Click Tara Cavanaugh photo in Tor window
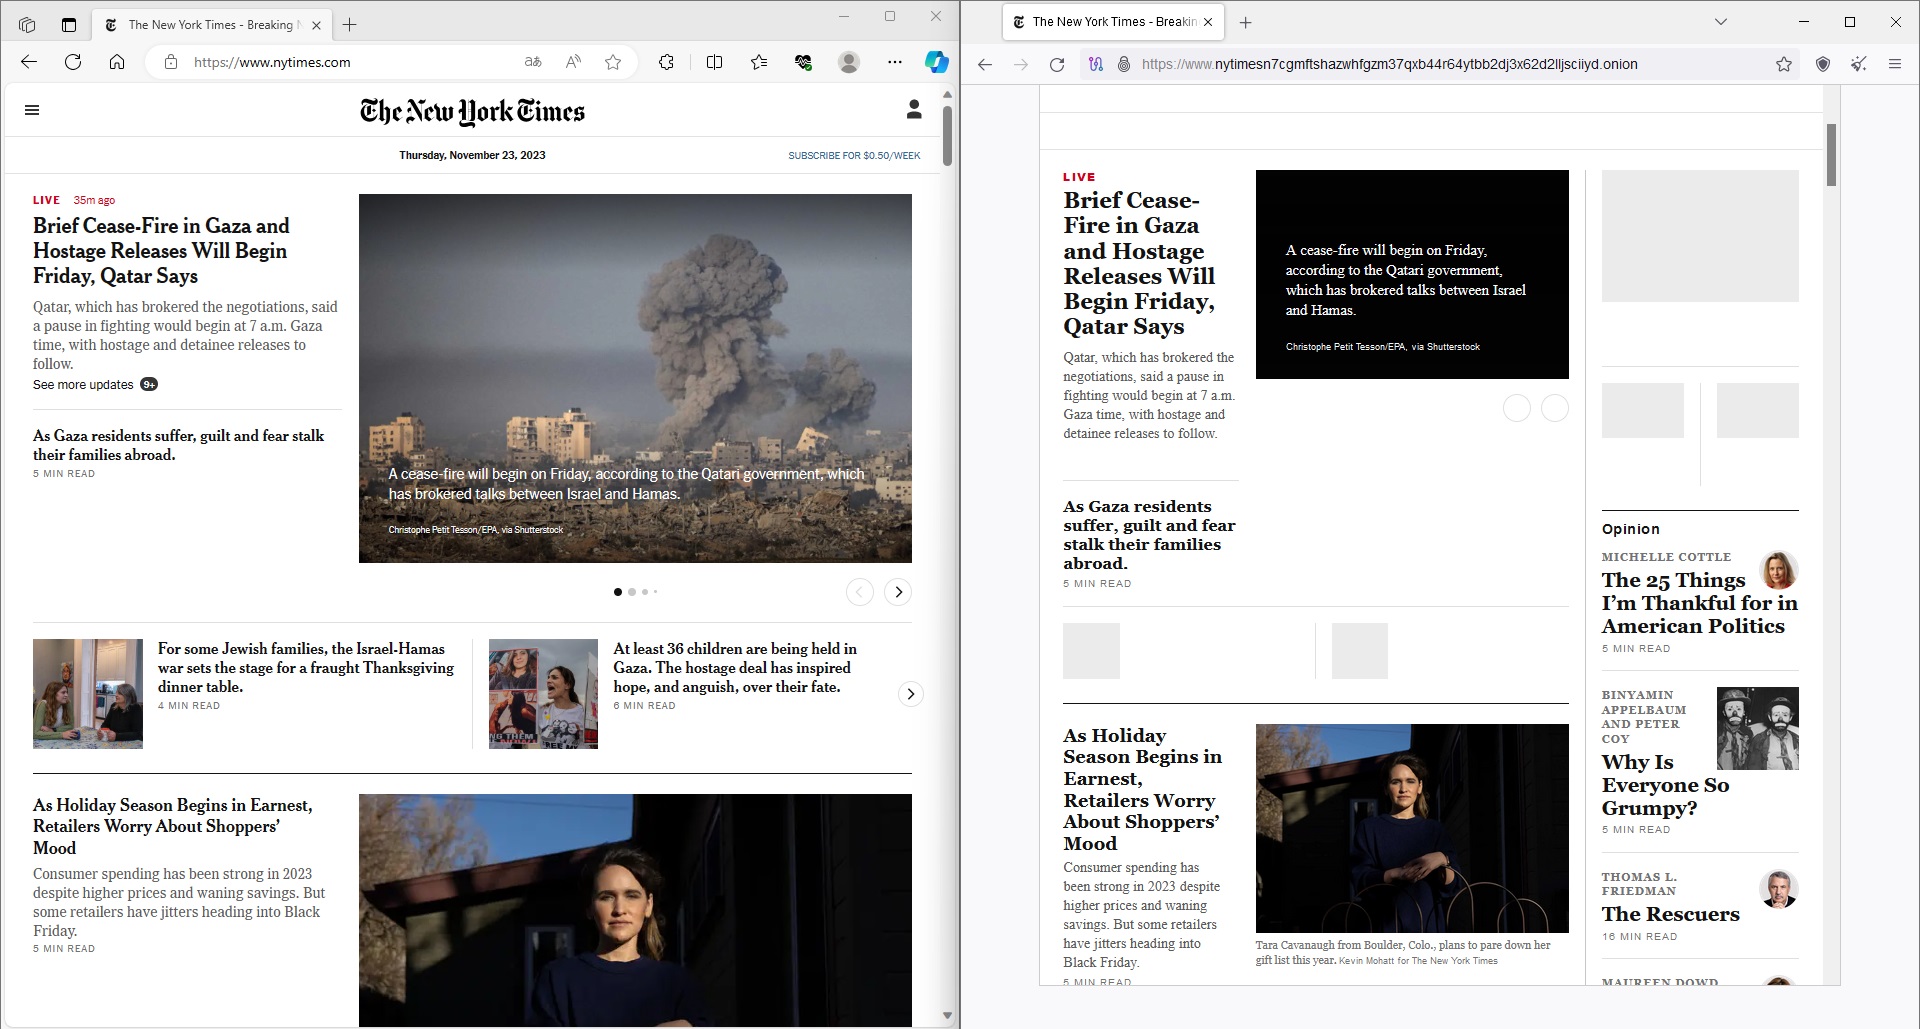The height and width of the screenshot is (1029, 1920). (1412, 828)
